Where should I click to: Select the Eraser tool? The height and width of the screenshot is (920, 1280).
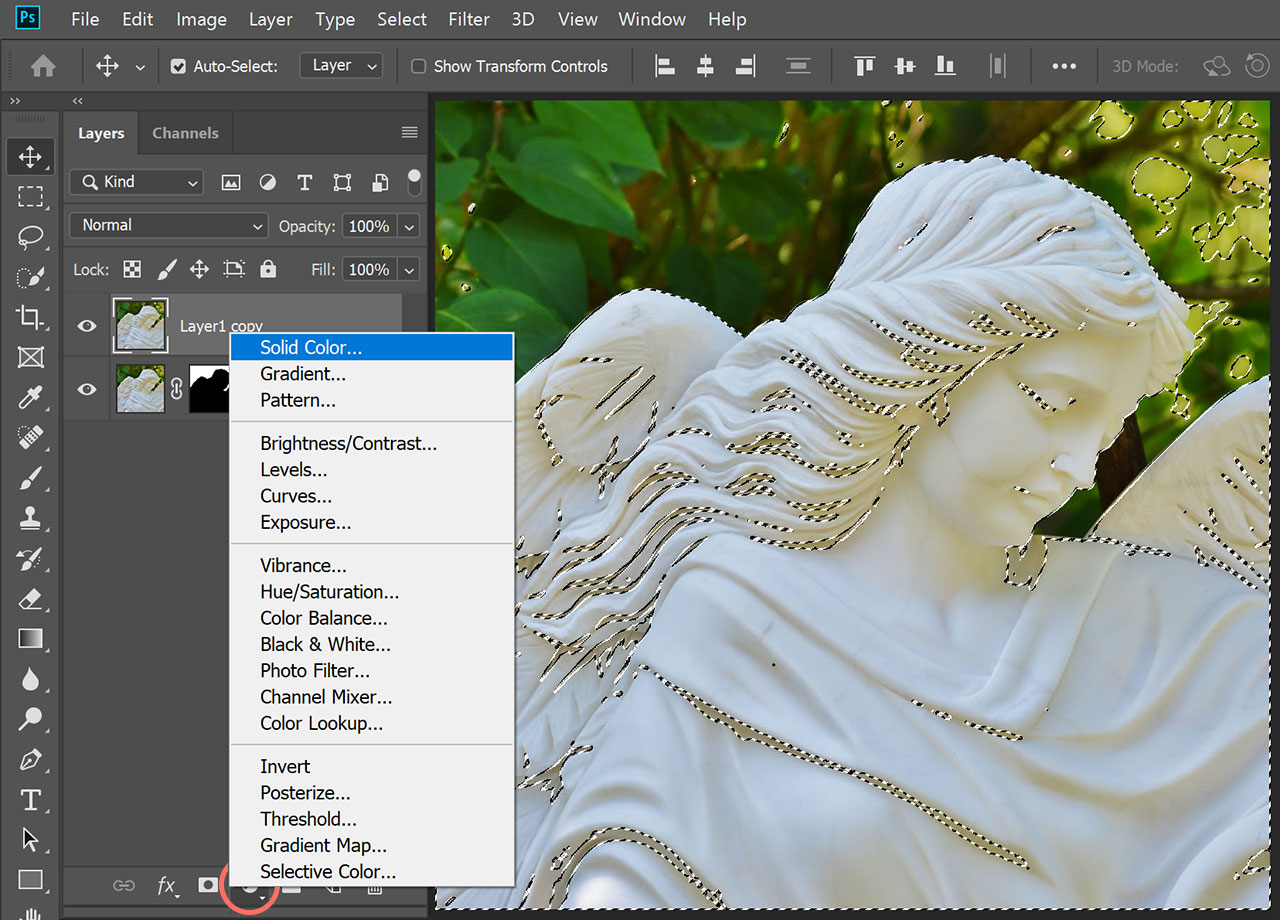coord(30,599)
